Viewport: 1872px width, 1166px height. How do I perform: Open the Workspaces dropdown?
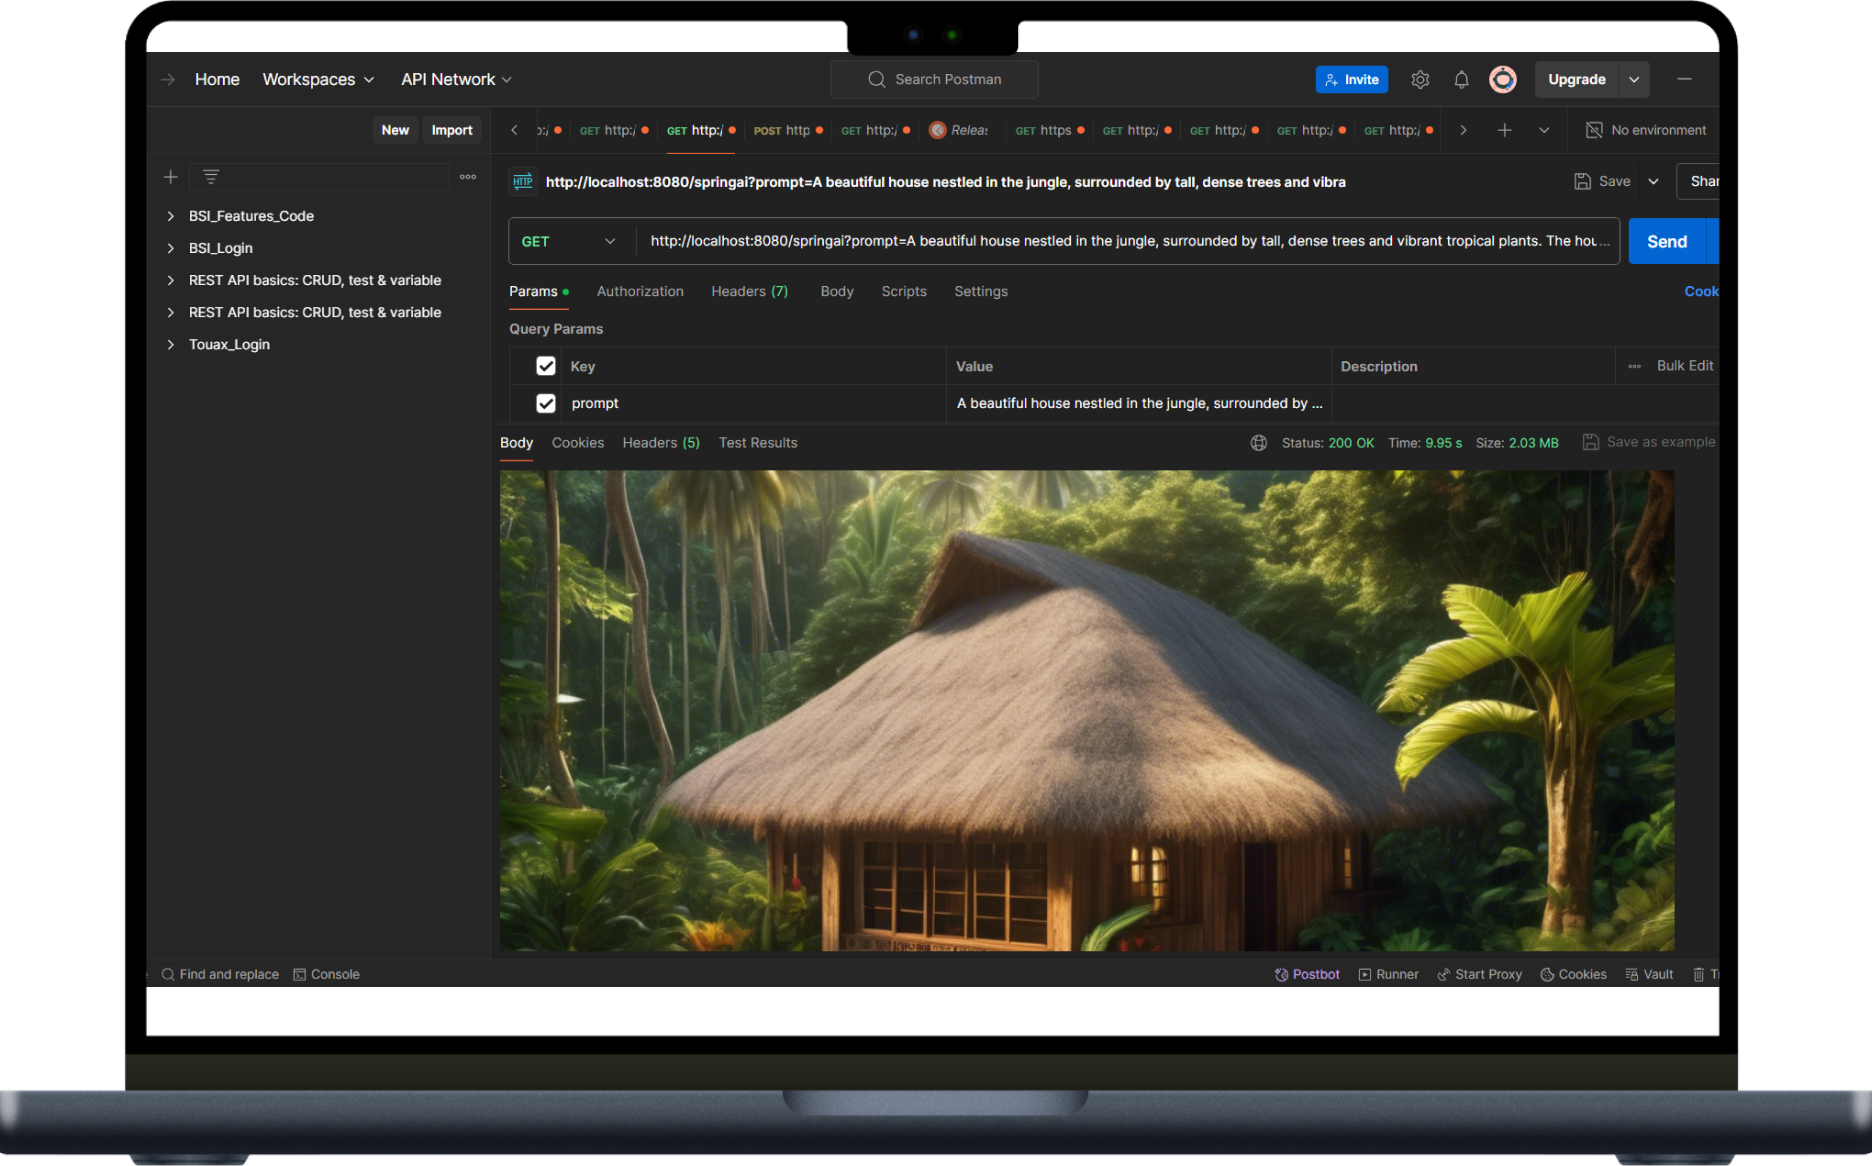coord(318,80)
